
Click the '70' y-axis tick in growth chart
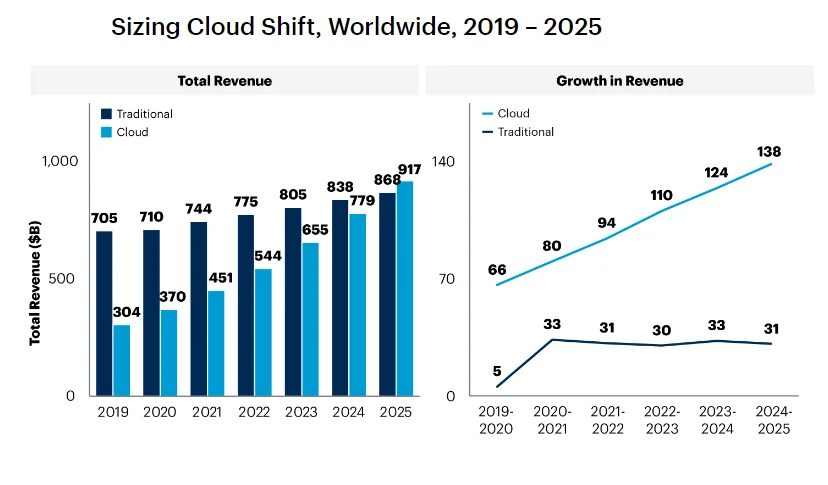[x=447, y=279]
